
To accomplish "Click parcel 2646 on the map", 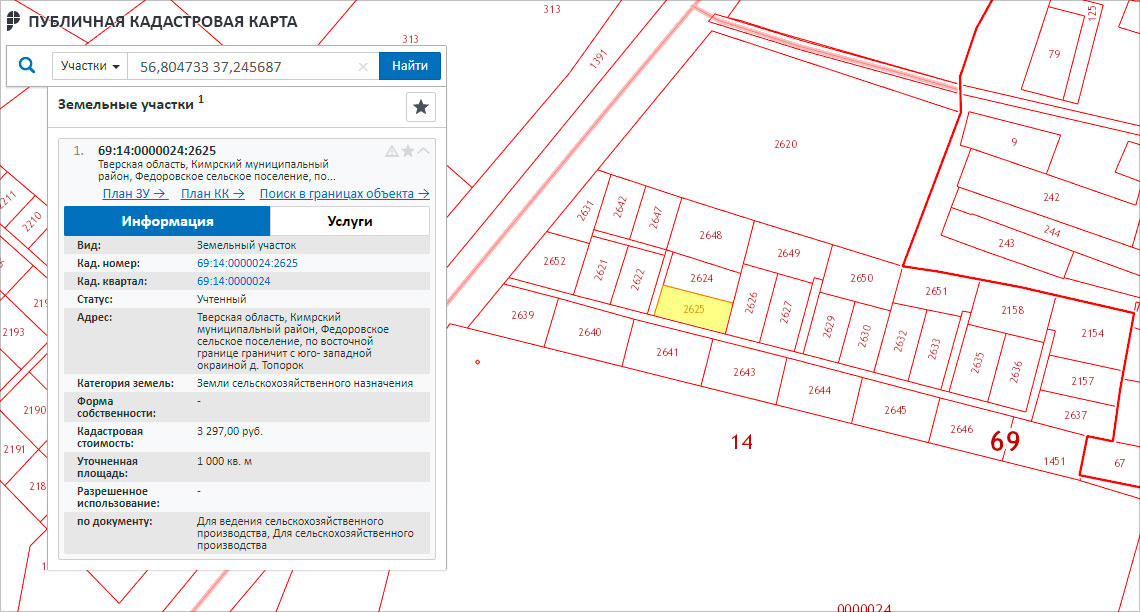I will (961, 429).
